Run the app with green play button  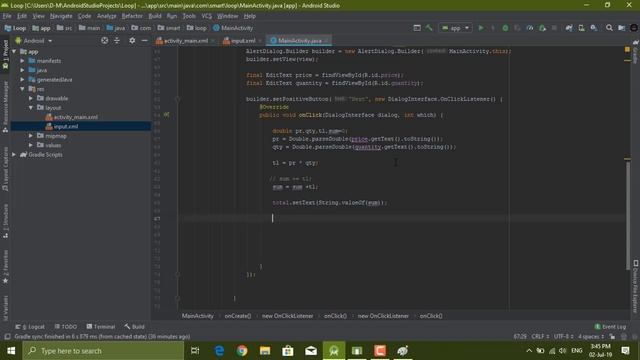[x=481, y=28]
